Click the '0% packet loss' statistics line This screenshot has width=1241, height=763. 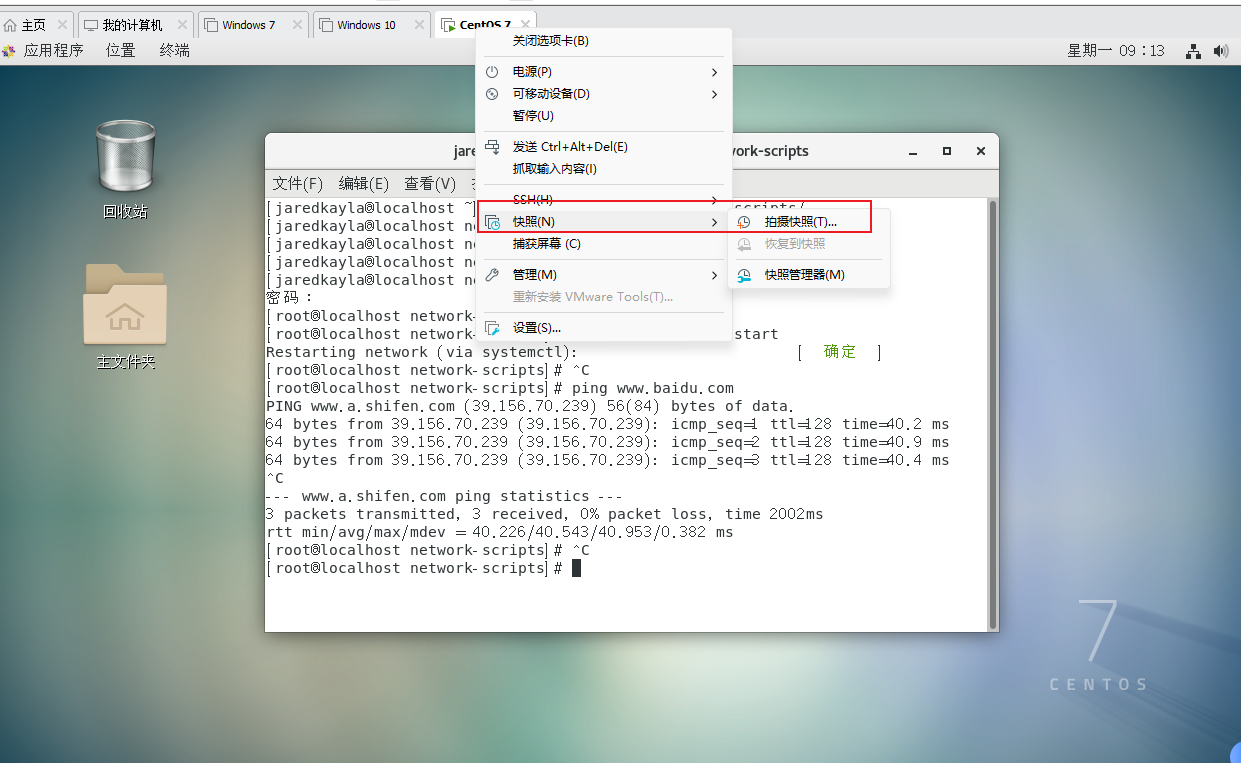545,514
